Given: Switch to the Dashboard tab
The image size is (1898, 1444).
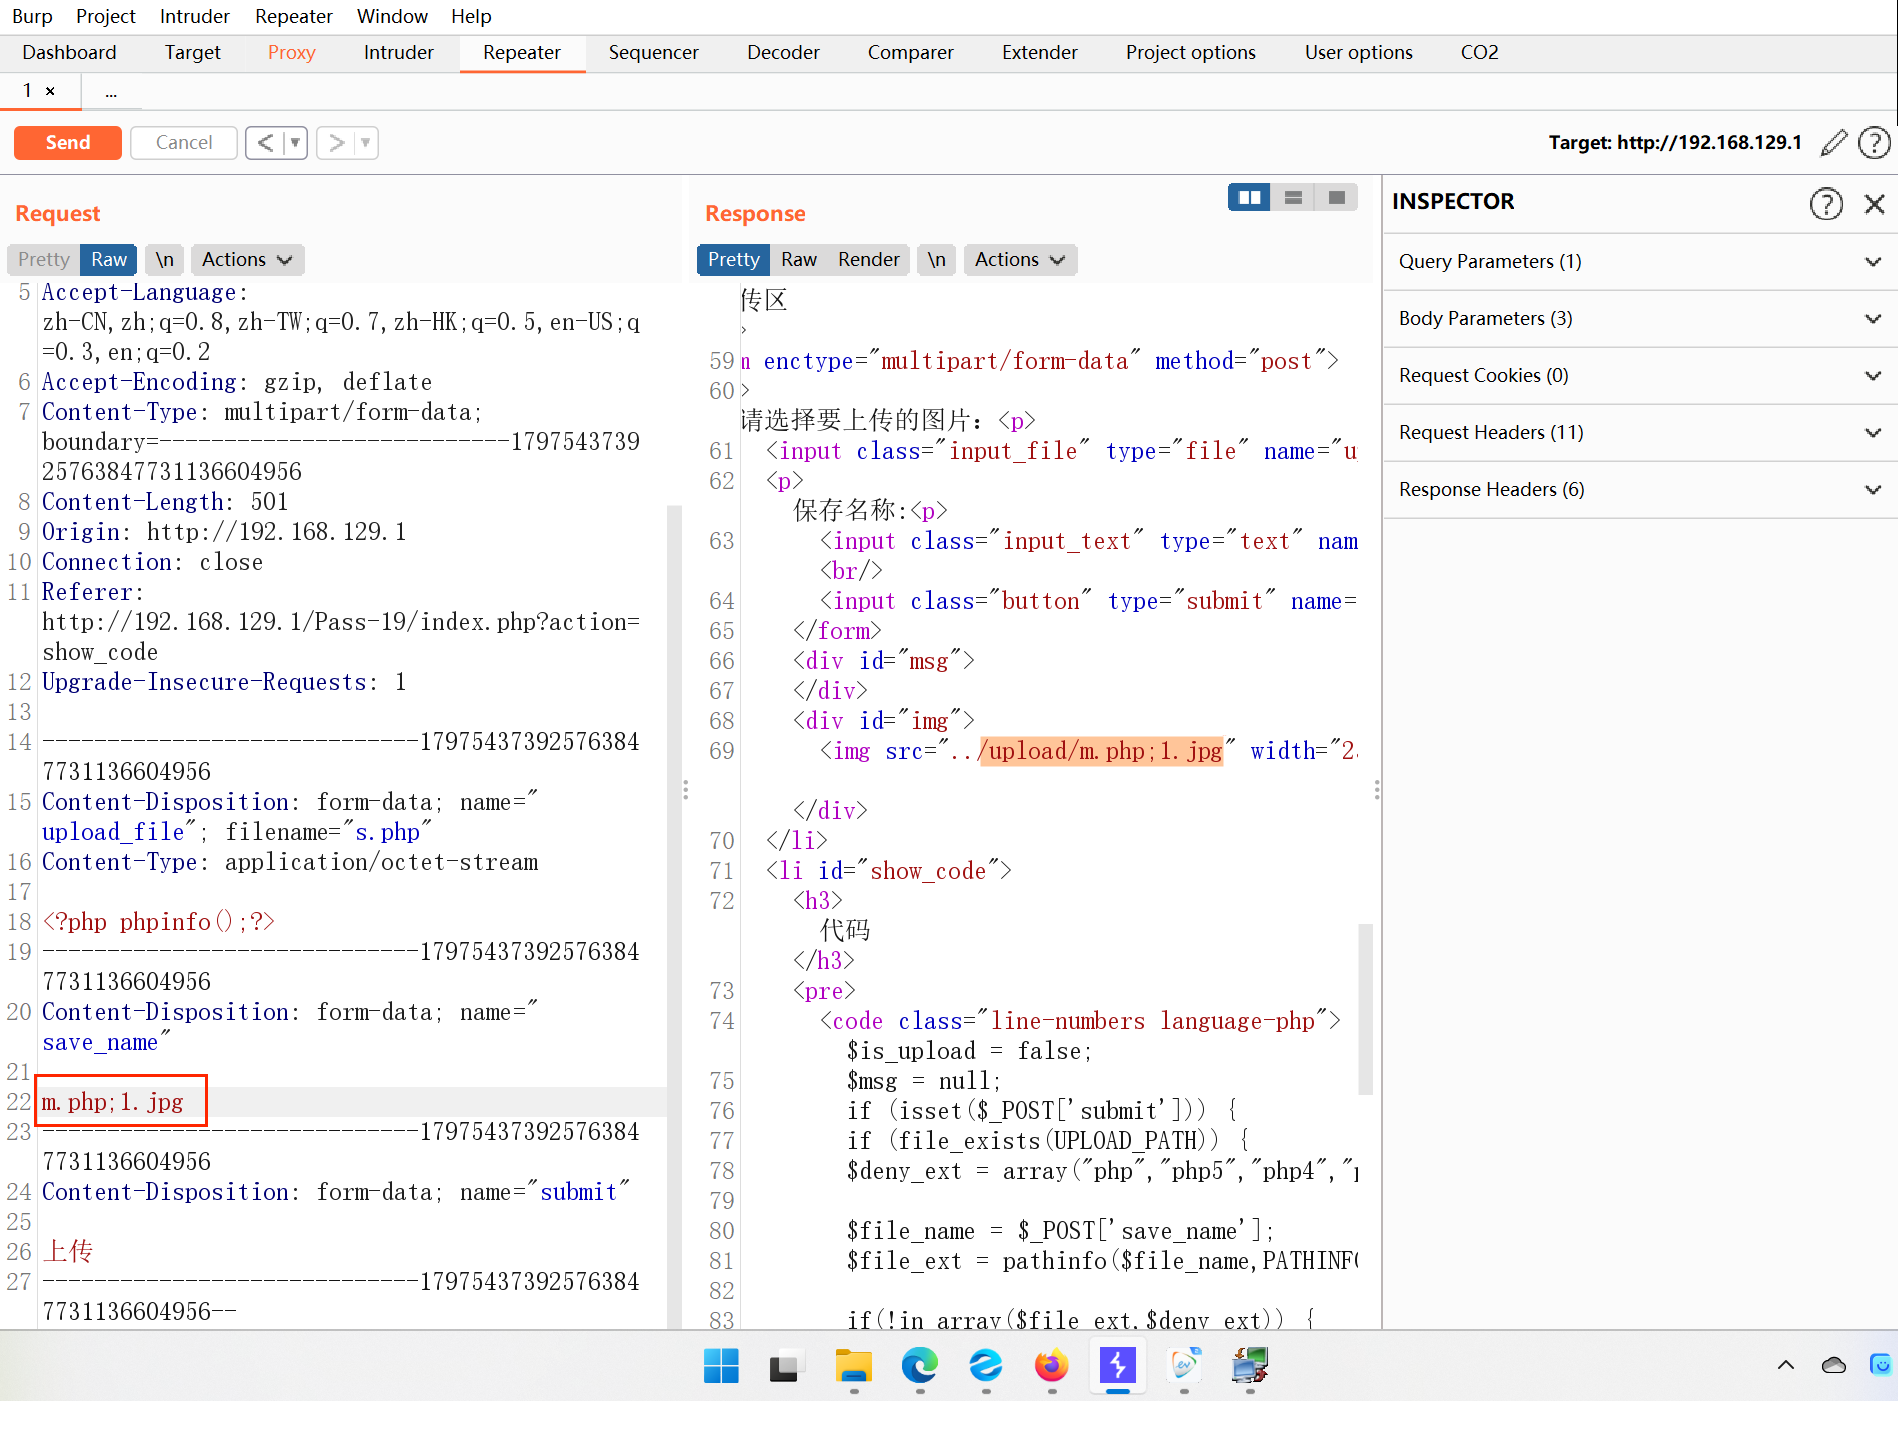Looking at the screenshot, I should (70, 53).
